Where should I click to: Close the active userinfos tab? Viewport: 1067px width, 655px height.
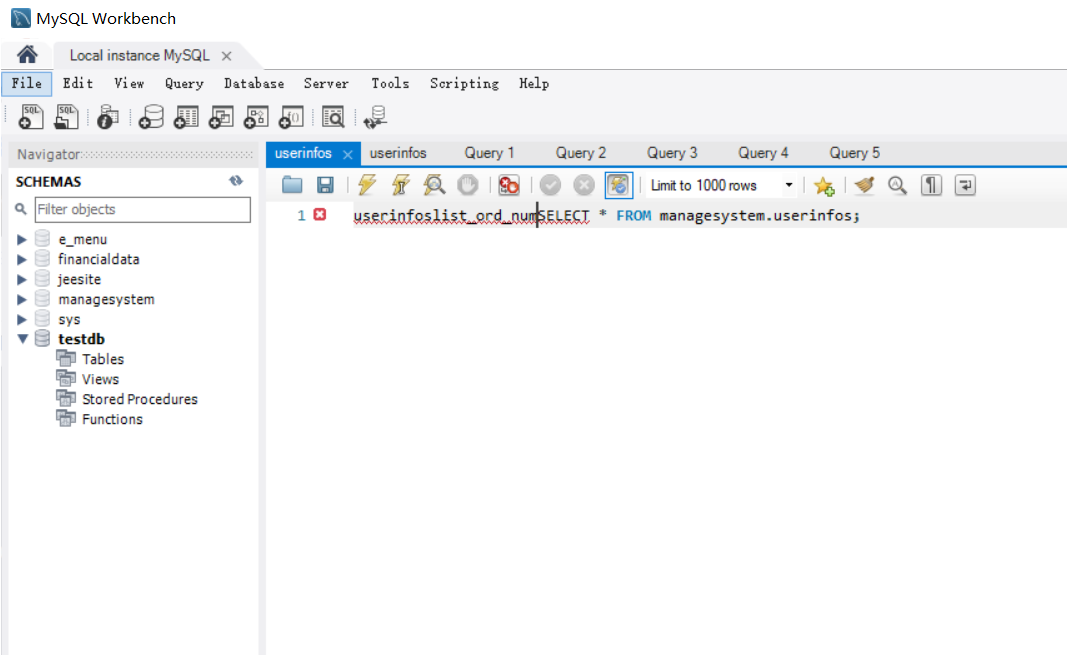click(x=348, y=154)
